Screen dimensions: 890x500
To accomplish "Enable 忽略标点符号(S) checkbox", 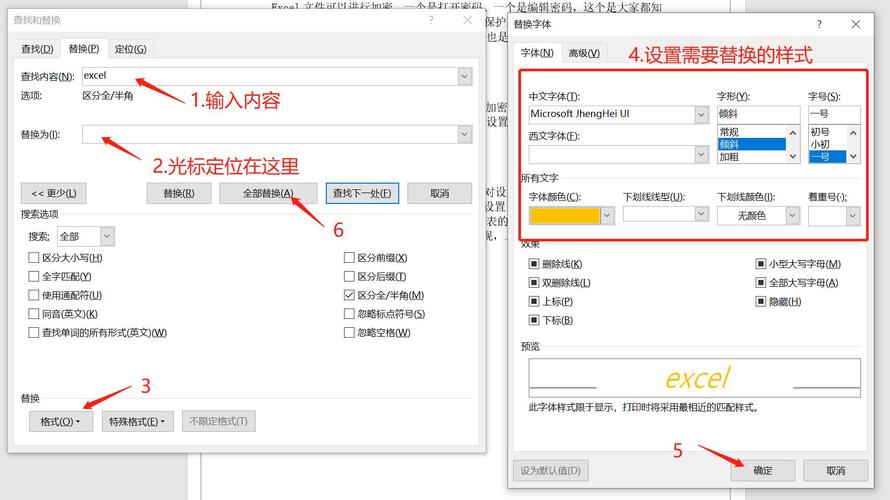I will point(349,314).
